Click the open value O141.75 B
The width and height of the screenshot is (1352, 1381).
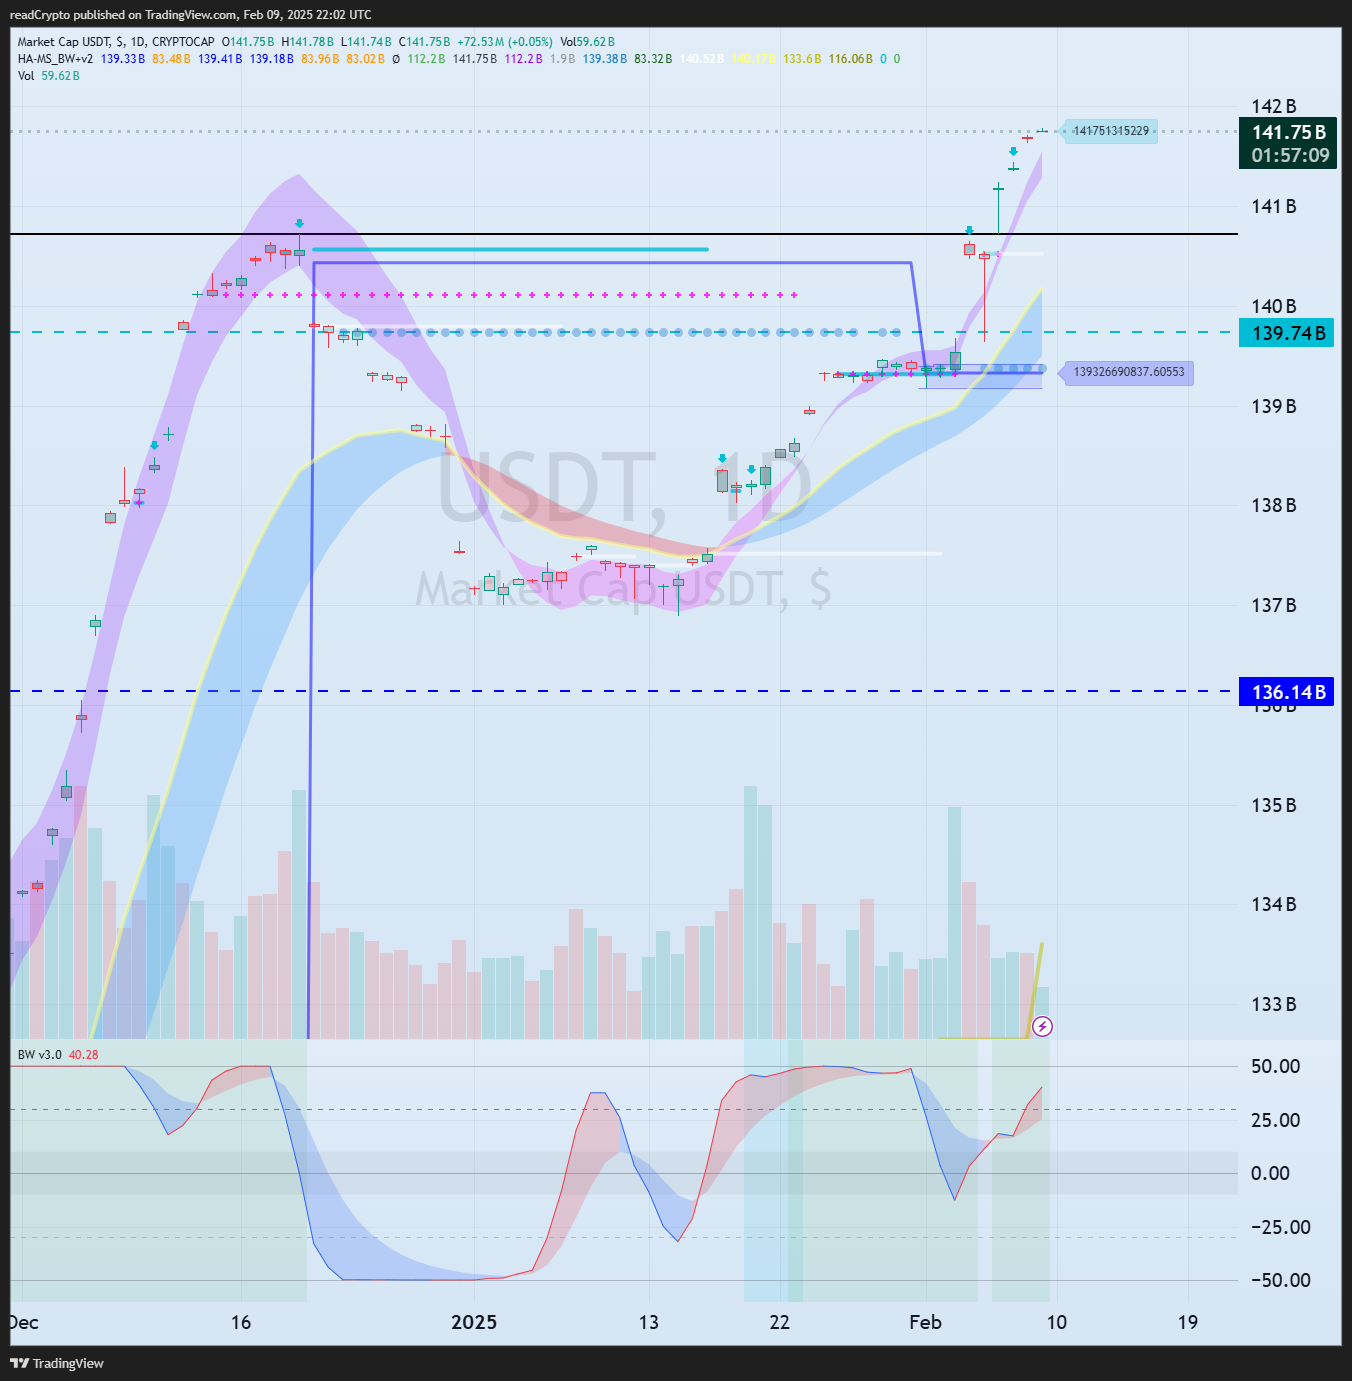click(x=248, y=42)
